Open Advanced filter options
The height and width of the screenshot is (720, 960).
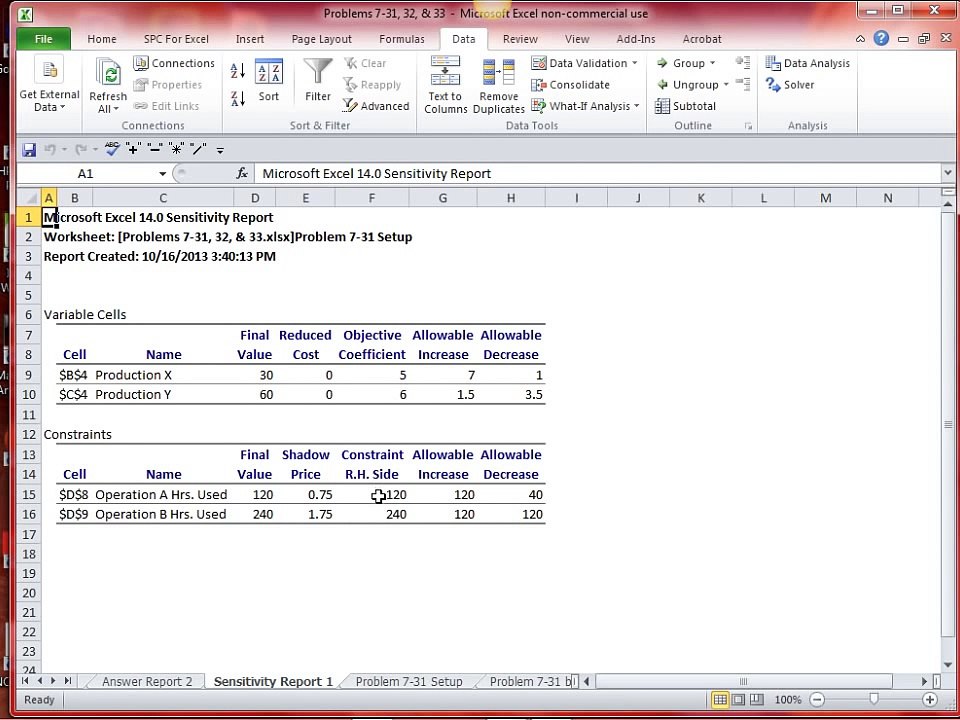pos(376,106)
